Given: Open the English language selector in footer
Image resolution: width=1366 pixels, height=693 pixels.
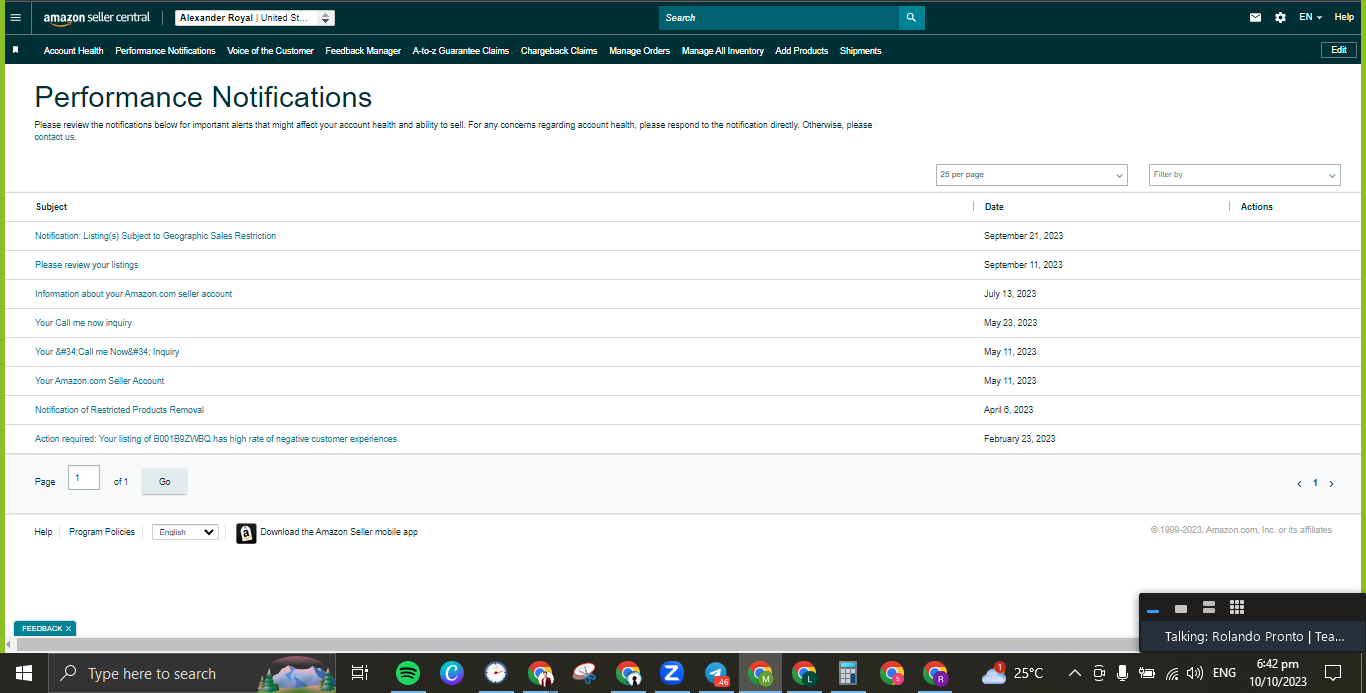Looking at the screenshot, I should [x=185, y=532].
